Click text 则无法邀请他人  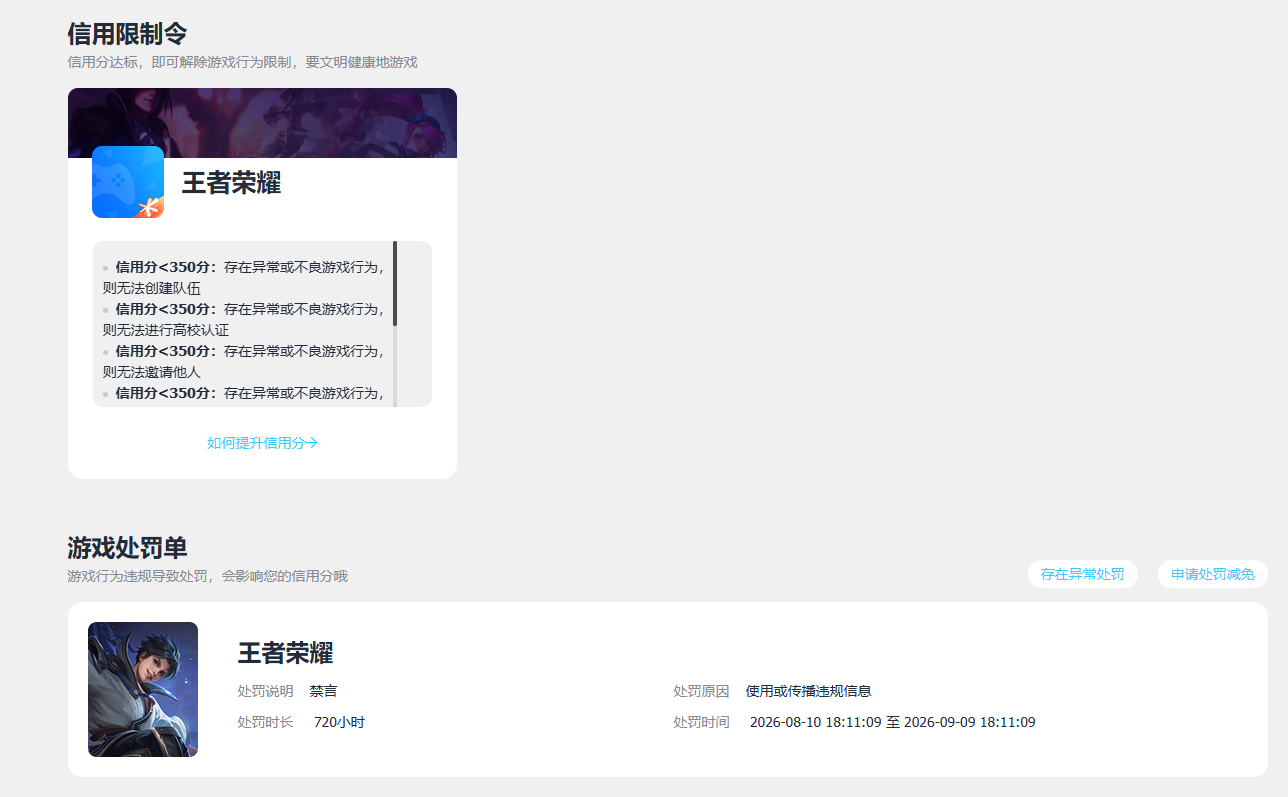click(152, 372)
